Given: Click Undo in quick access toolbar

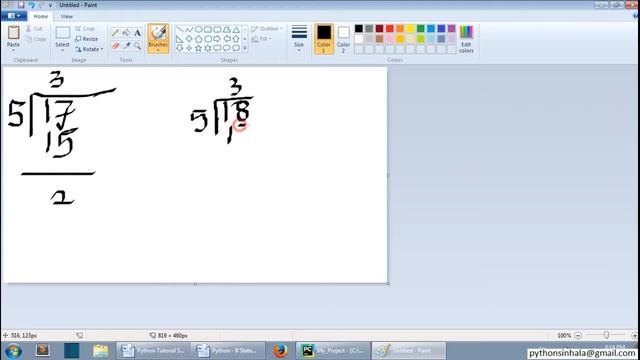Looking at the screenshot, I should coord(31,5).
